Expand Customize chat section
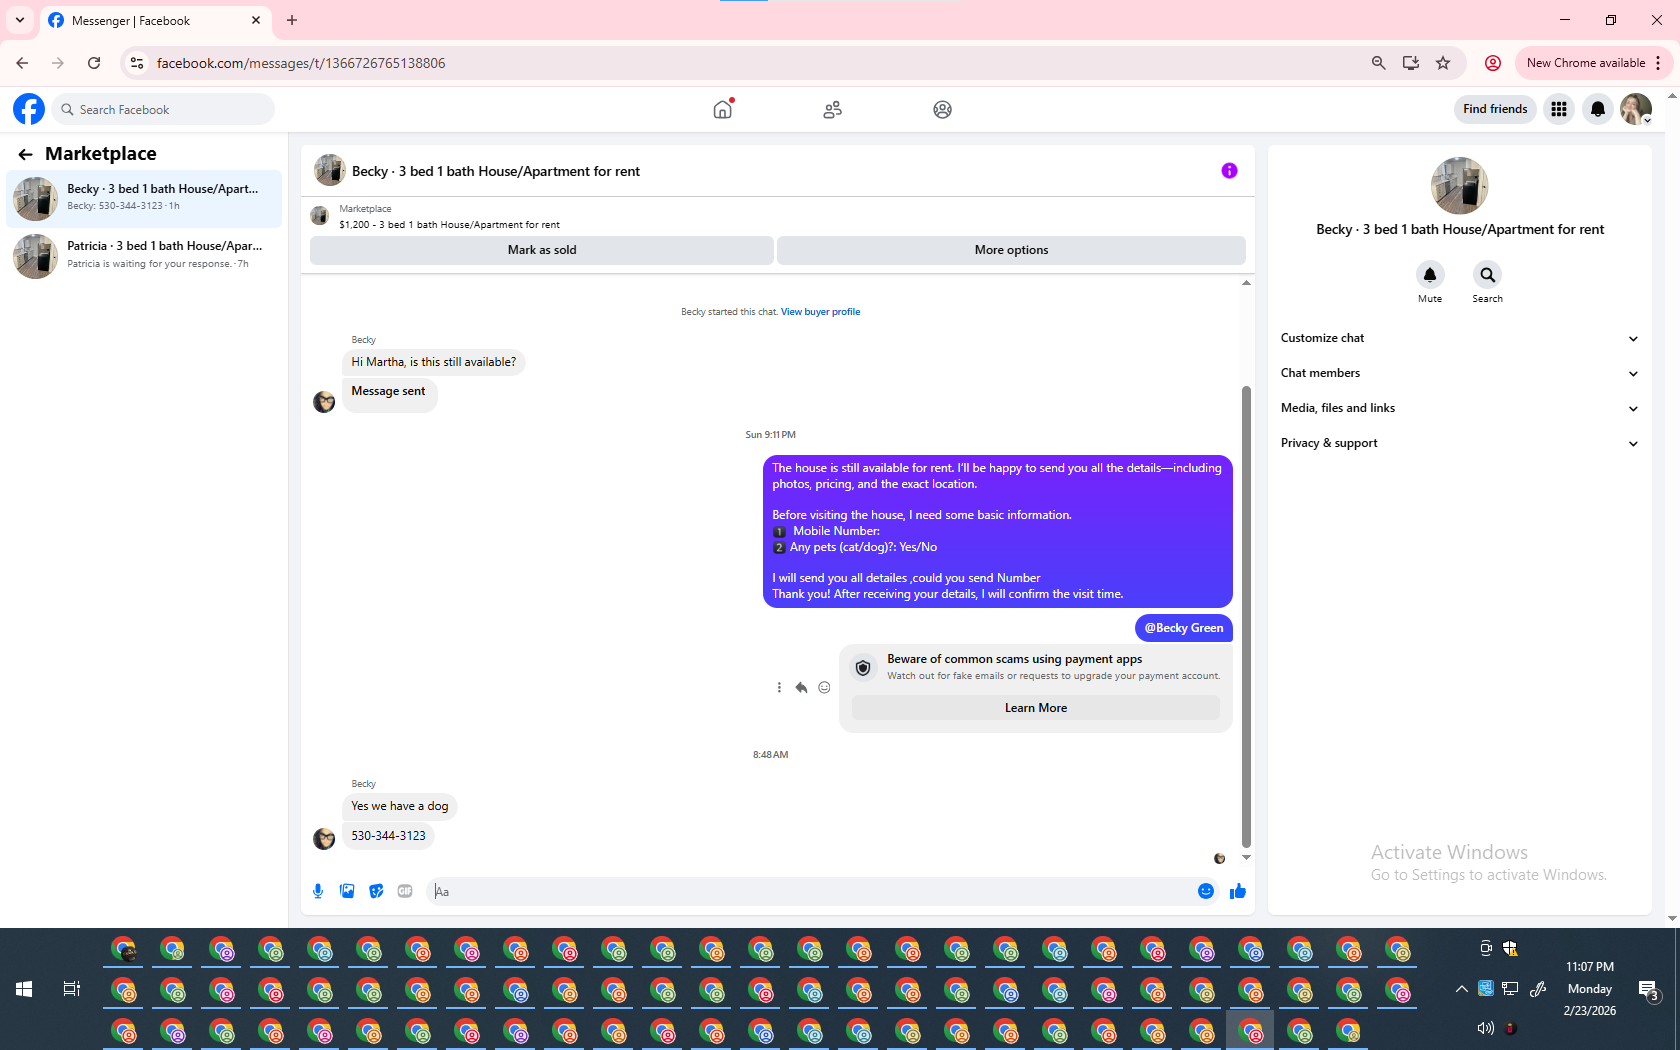Screen dimensions: 1680x1050 click(x=1459, y=338)
